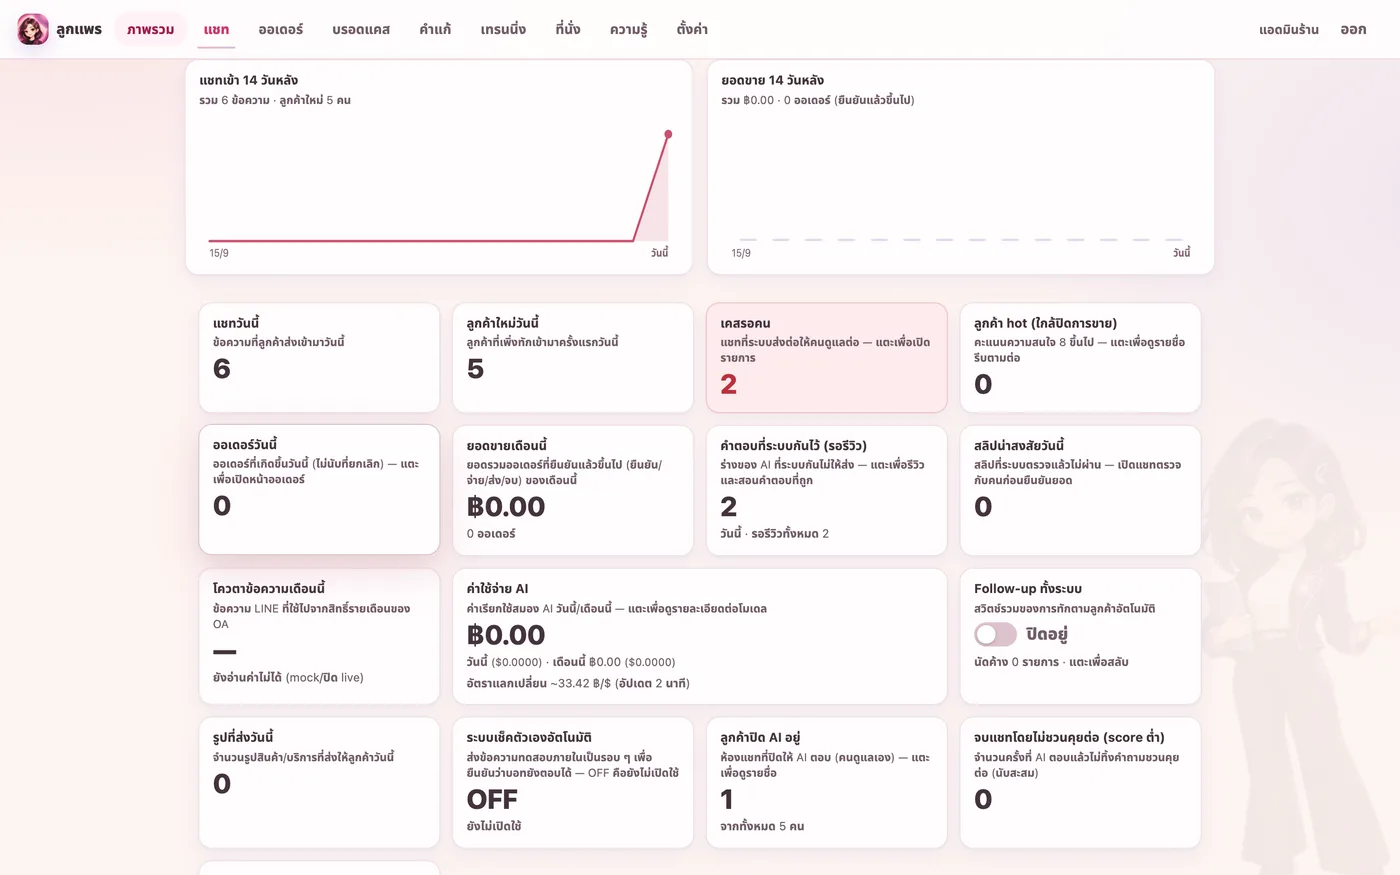Open the ค่าใช้จ่าย AI cost card
1400x875 pixels.
tap(700, 636)
